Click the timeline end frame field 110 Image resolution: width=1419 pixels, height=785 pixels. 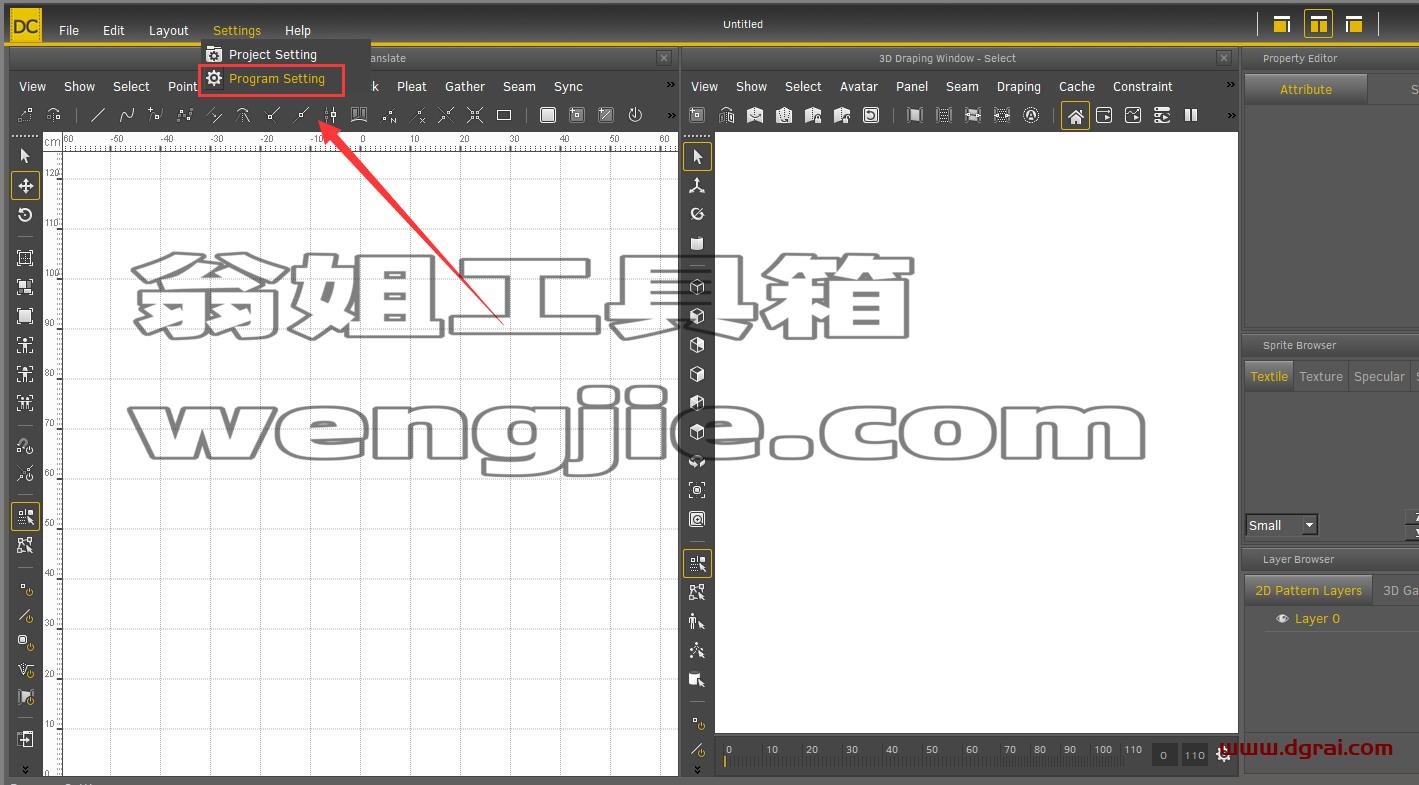point(1194,755)
